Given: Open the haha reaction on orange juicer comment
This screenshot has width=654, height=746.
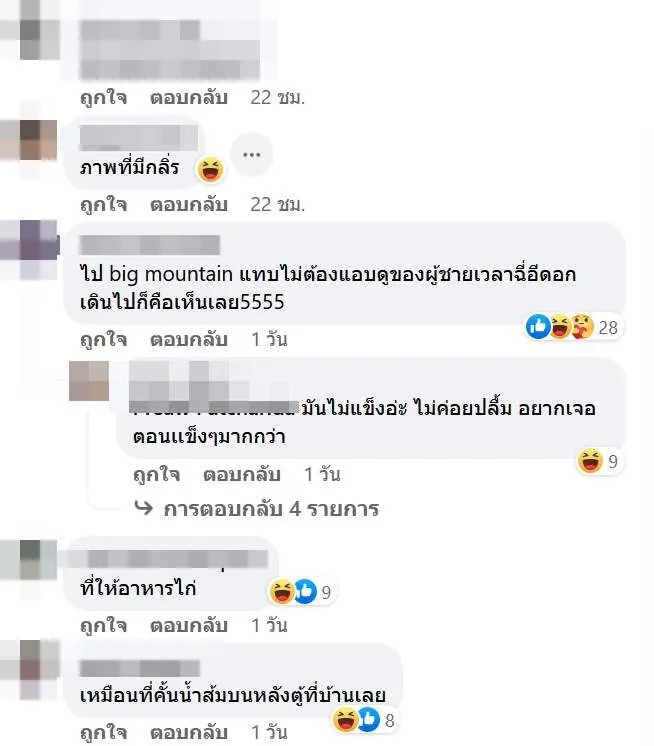Looking at the screenshot, I should [345, 719].
